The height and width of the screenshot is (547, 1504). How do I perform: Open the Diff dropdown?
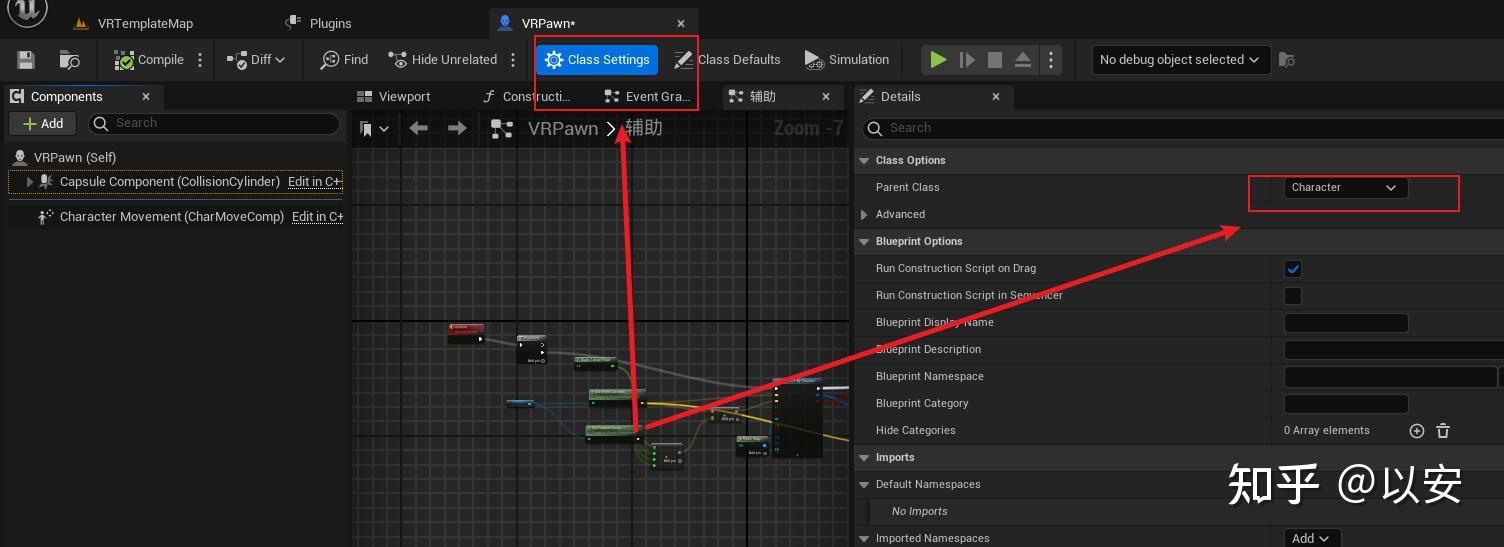(256, 60)
